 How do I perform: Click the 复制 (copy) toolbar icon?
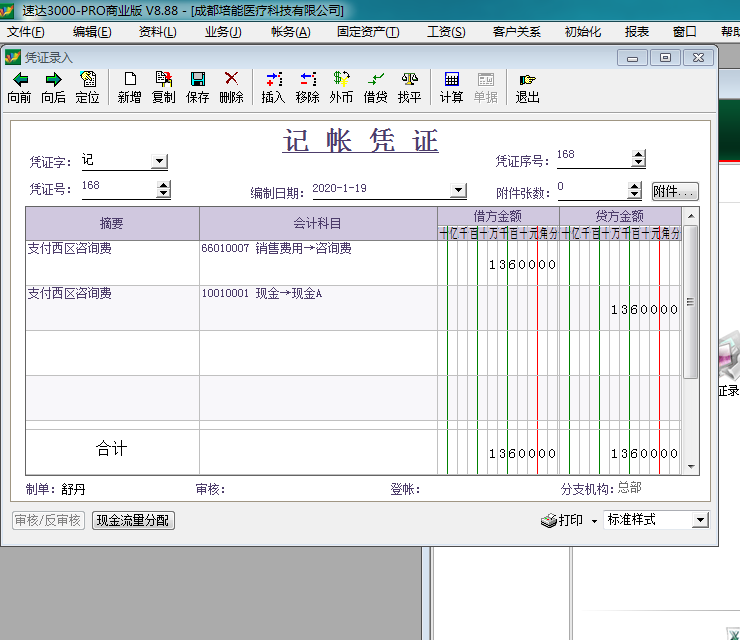[x=163, y=80]
